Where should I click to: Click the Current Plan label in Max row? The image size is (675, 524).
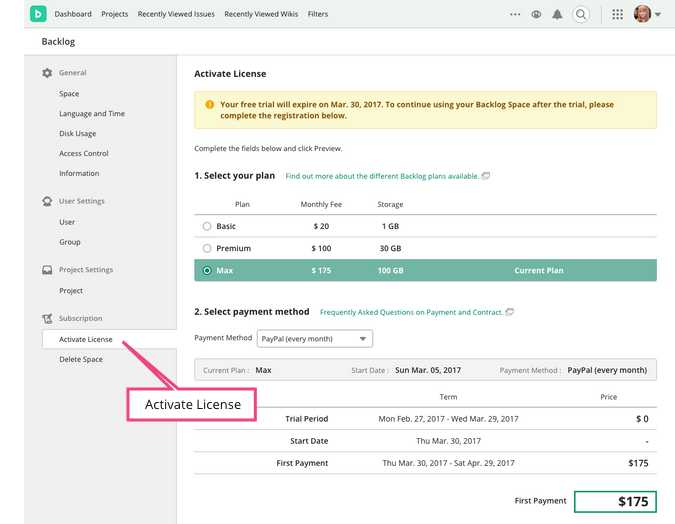tap(539, 270)
